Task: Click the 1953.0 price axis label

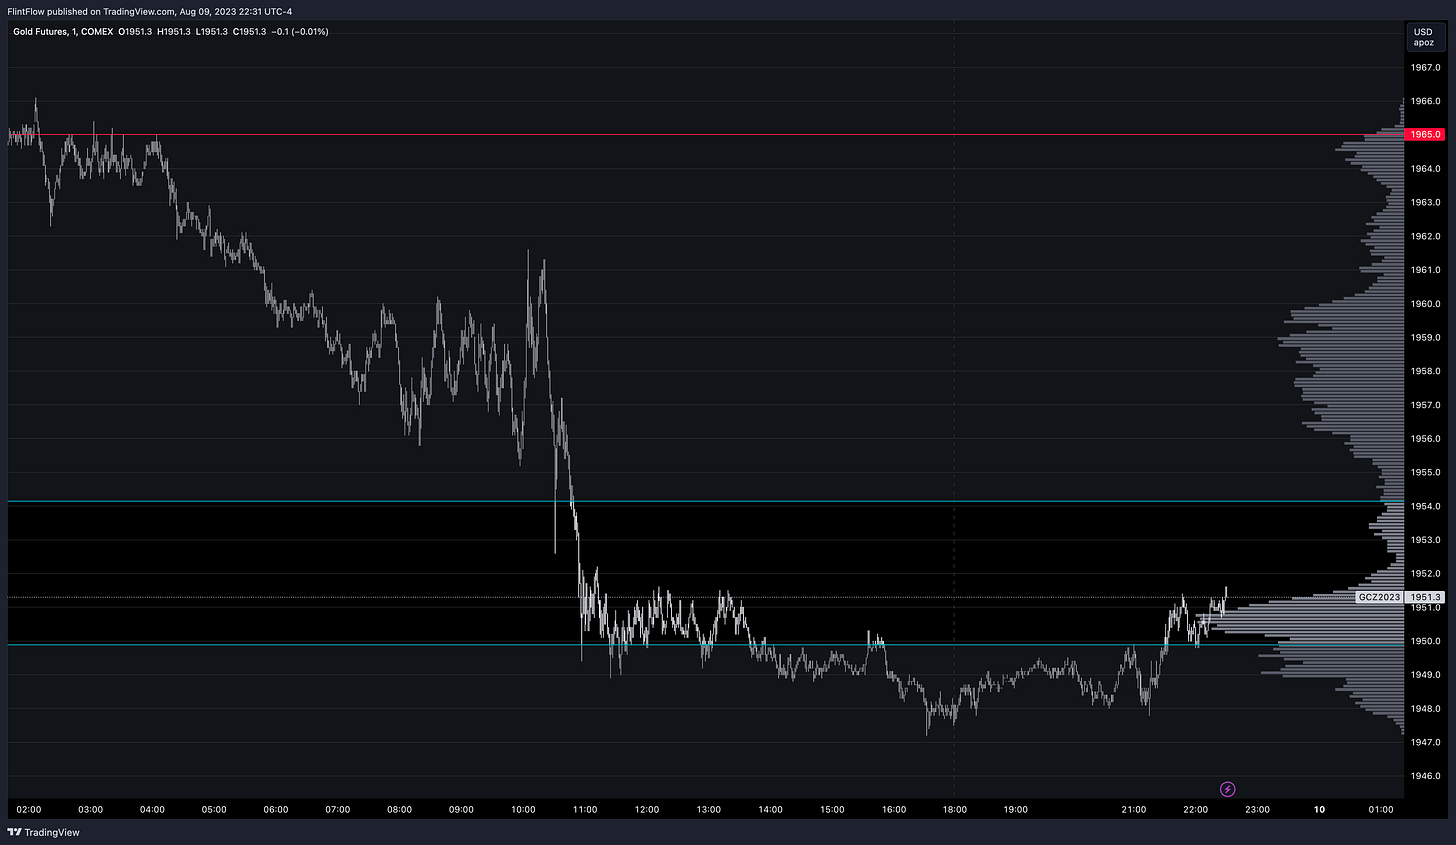Action: click(1425, 540)
